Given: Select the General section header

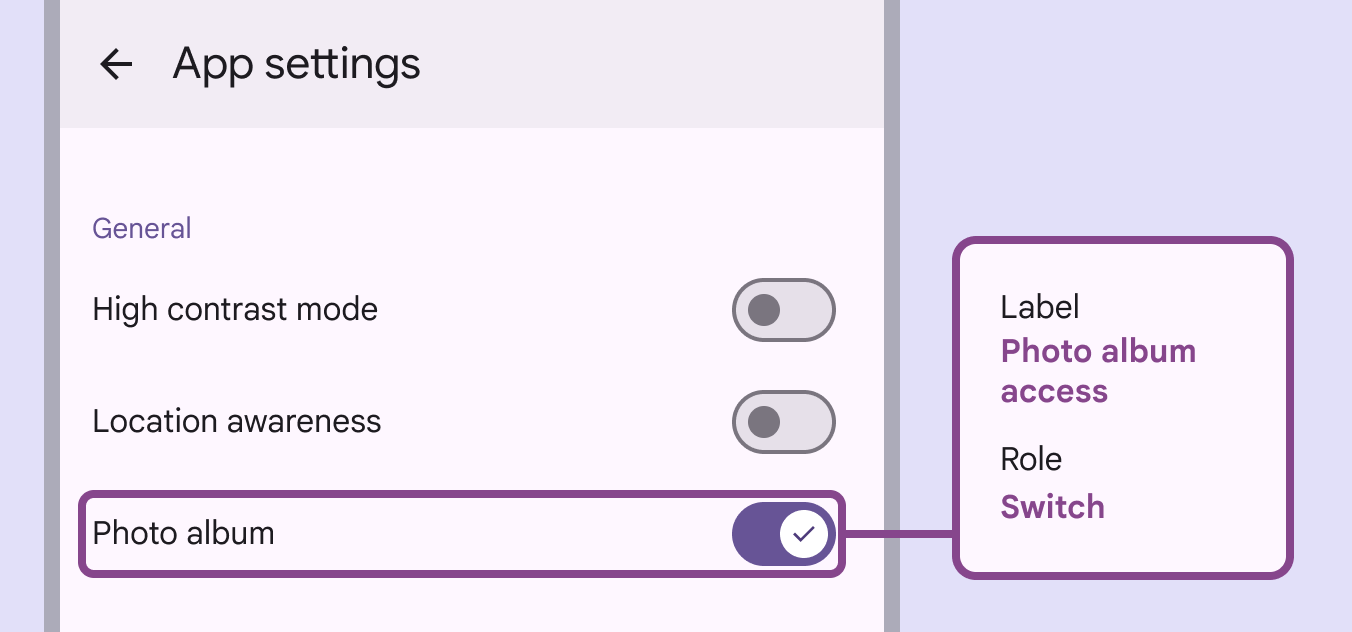Looking at the screenshot, I should [x=142, y=228].
